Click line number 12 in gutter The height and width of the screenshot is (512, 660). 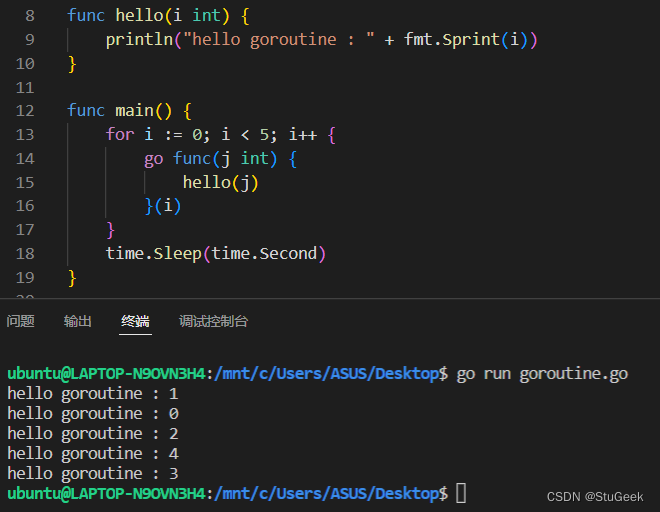[x=25, y=111]
